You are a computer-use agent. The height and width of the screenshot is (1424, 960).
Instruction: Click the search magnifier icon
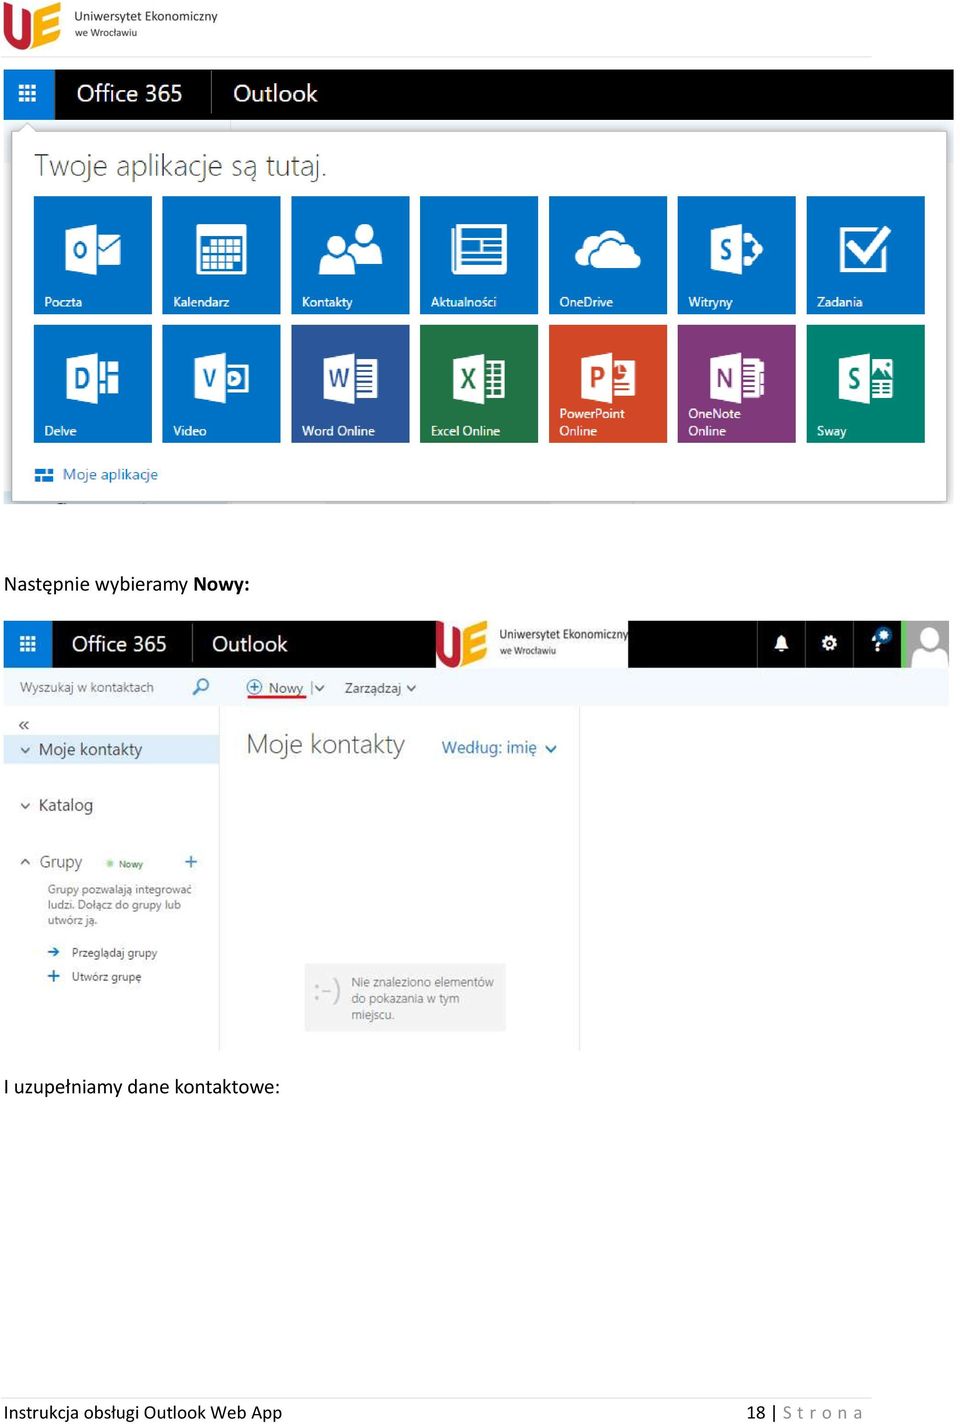tap(201, 687)
